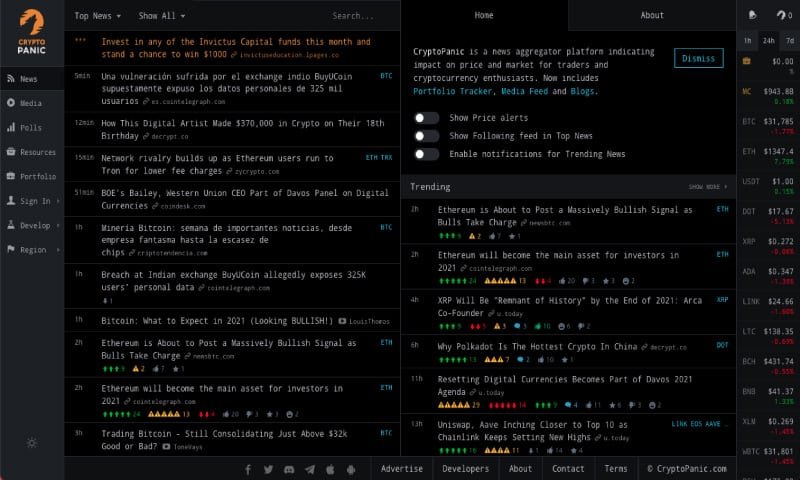Enable notifications for Trending News toggle
This screenshot has width=800, height=480.
[x=426, y=154]
